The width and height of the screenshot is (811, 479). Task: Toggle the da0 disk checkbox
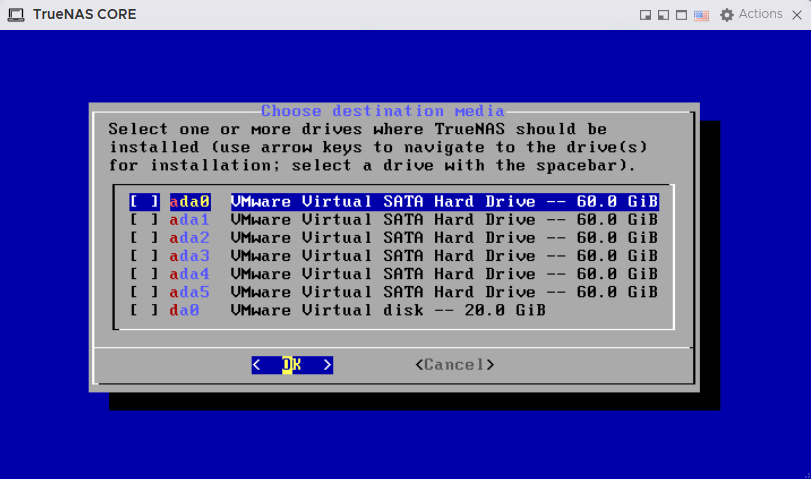(x=144, y=310)
